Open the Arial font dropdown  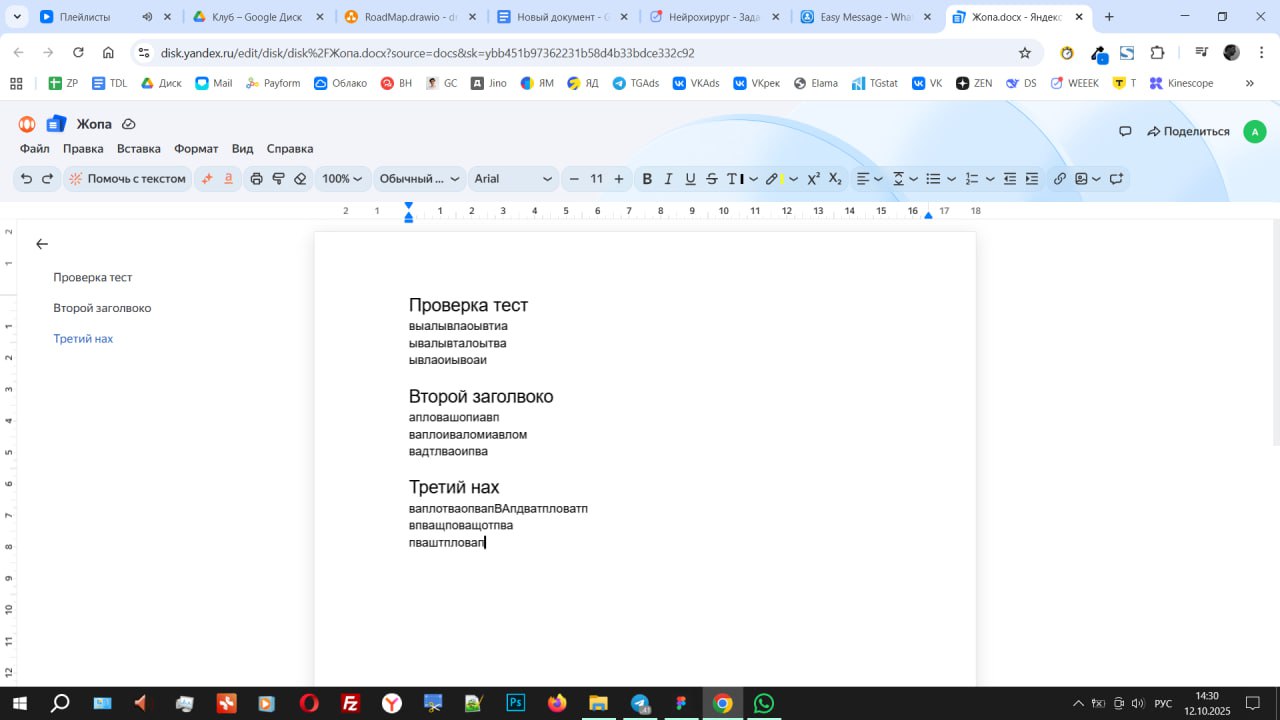tap(513, 179)
